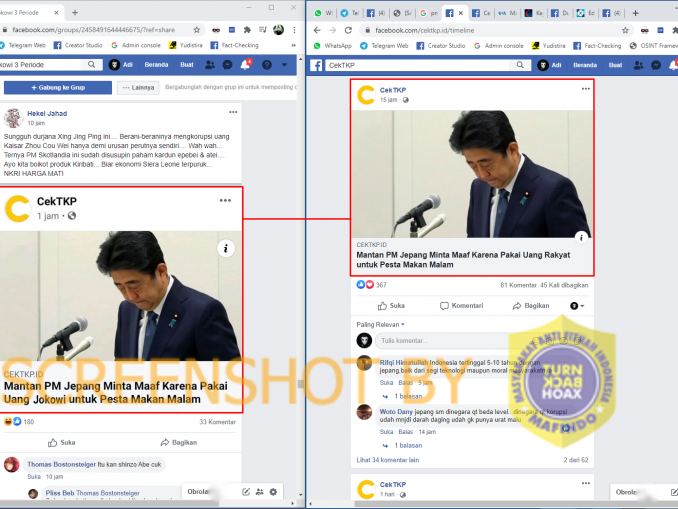Image resolution: width=678 pixels, height=509 pixels.
Task: Open left browser three-dot menu
Action: click(x=294, y=30)
